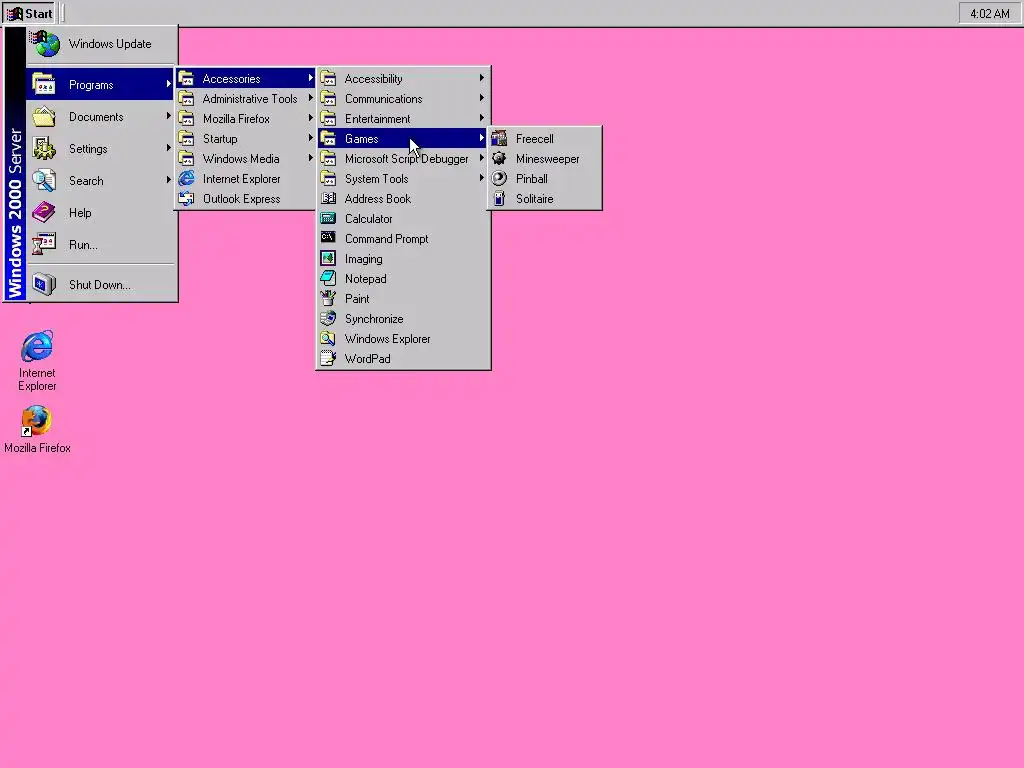
Task: Select Games in Accessories menu
Action: (402, 138)
